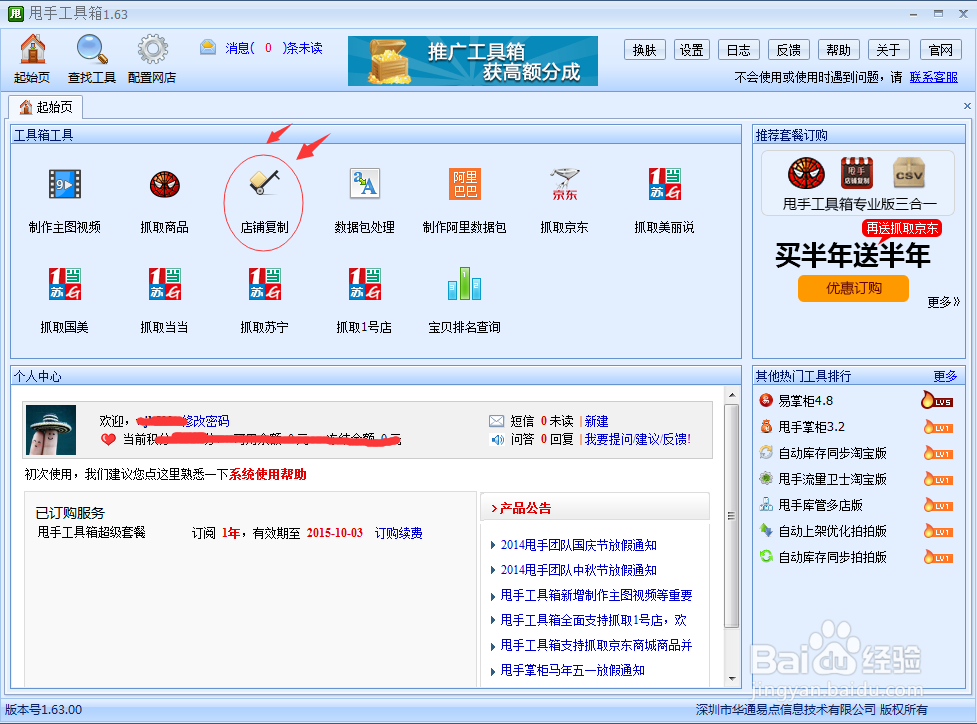977x724 pixels.
Task: Open 甩手工具箱全面支持抓取1号店 announcement
Action: coord(593,620)
